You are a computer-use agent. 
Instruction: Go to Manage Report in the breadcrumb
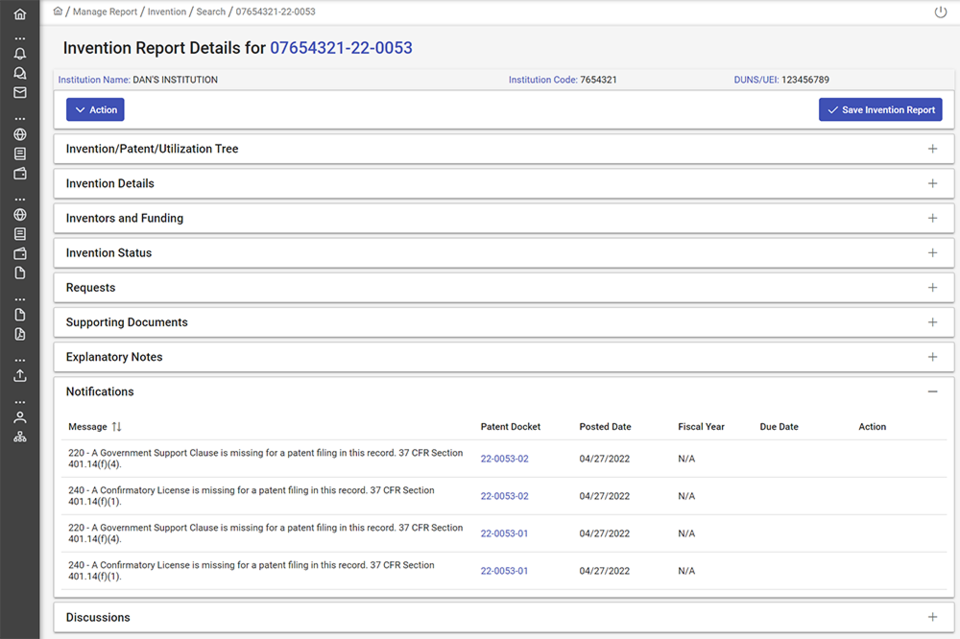point(105,12)
